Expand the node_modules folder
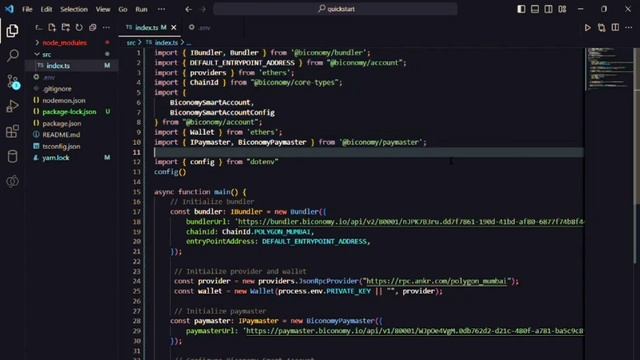The width and height of the screenshot is (640, 360). click(x=64, y=42)
